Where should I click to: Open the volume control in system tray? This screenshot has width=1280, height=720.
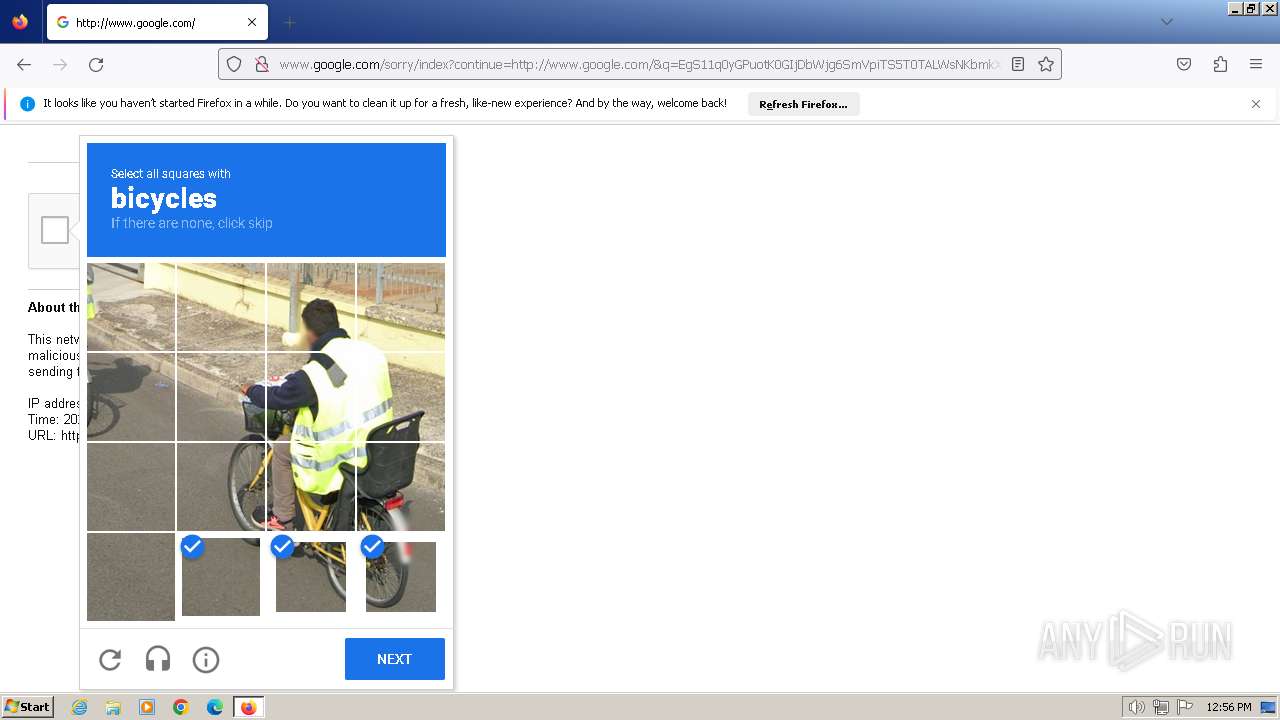click(x=1136, y=707)
